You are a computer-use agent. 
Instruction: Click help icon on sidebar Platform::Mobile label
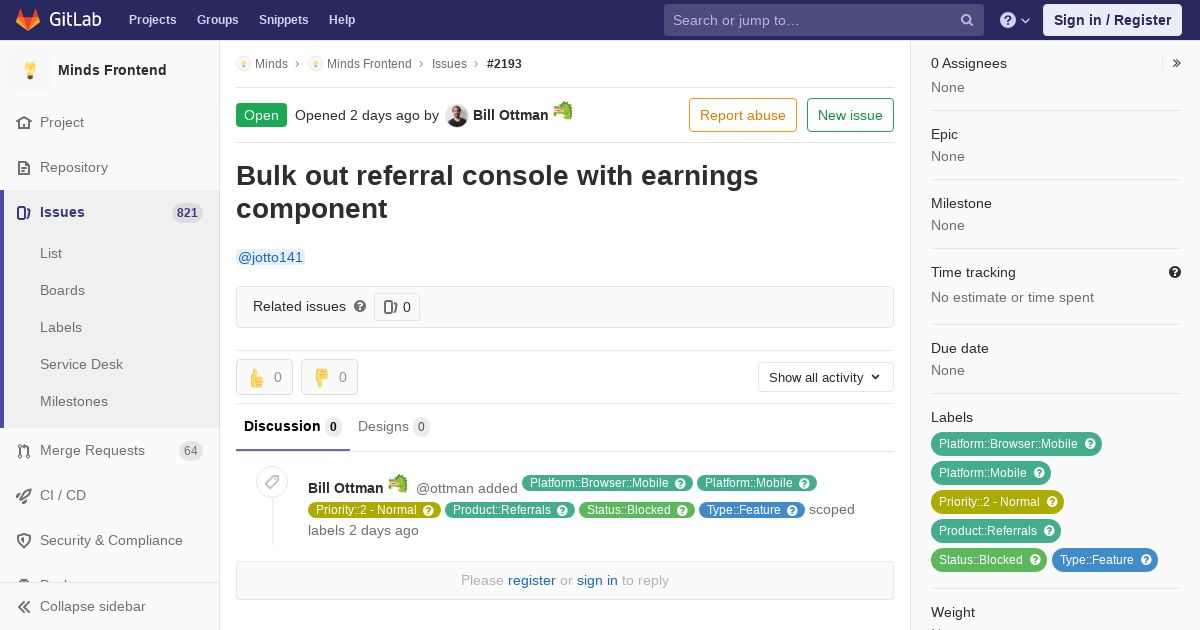pyautogui.click(x=1039, y=473)
